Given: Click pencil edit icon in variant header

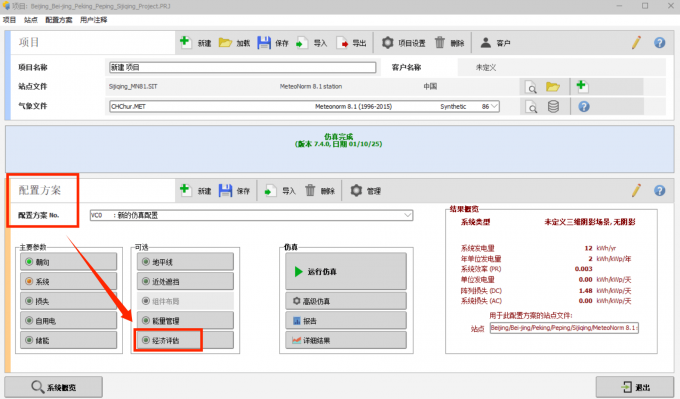Looking at the screenshot, I should (x=636, y=190).
